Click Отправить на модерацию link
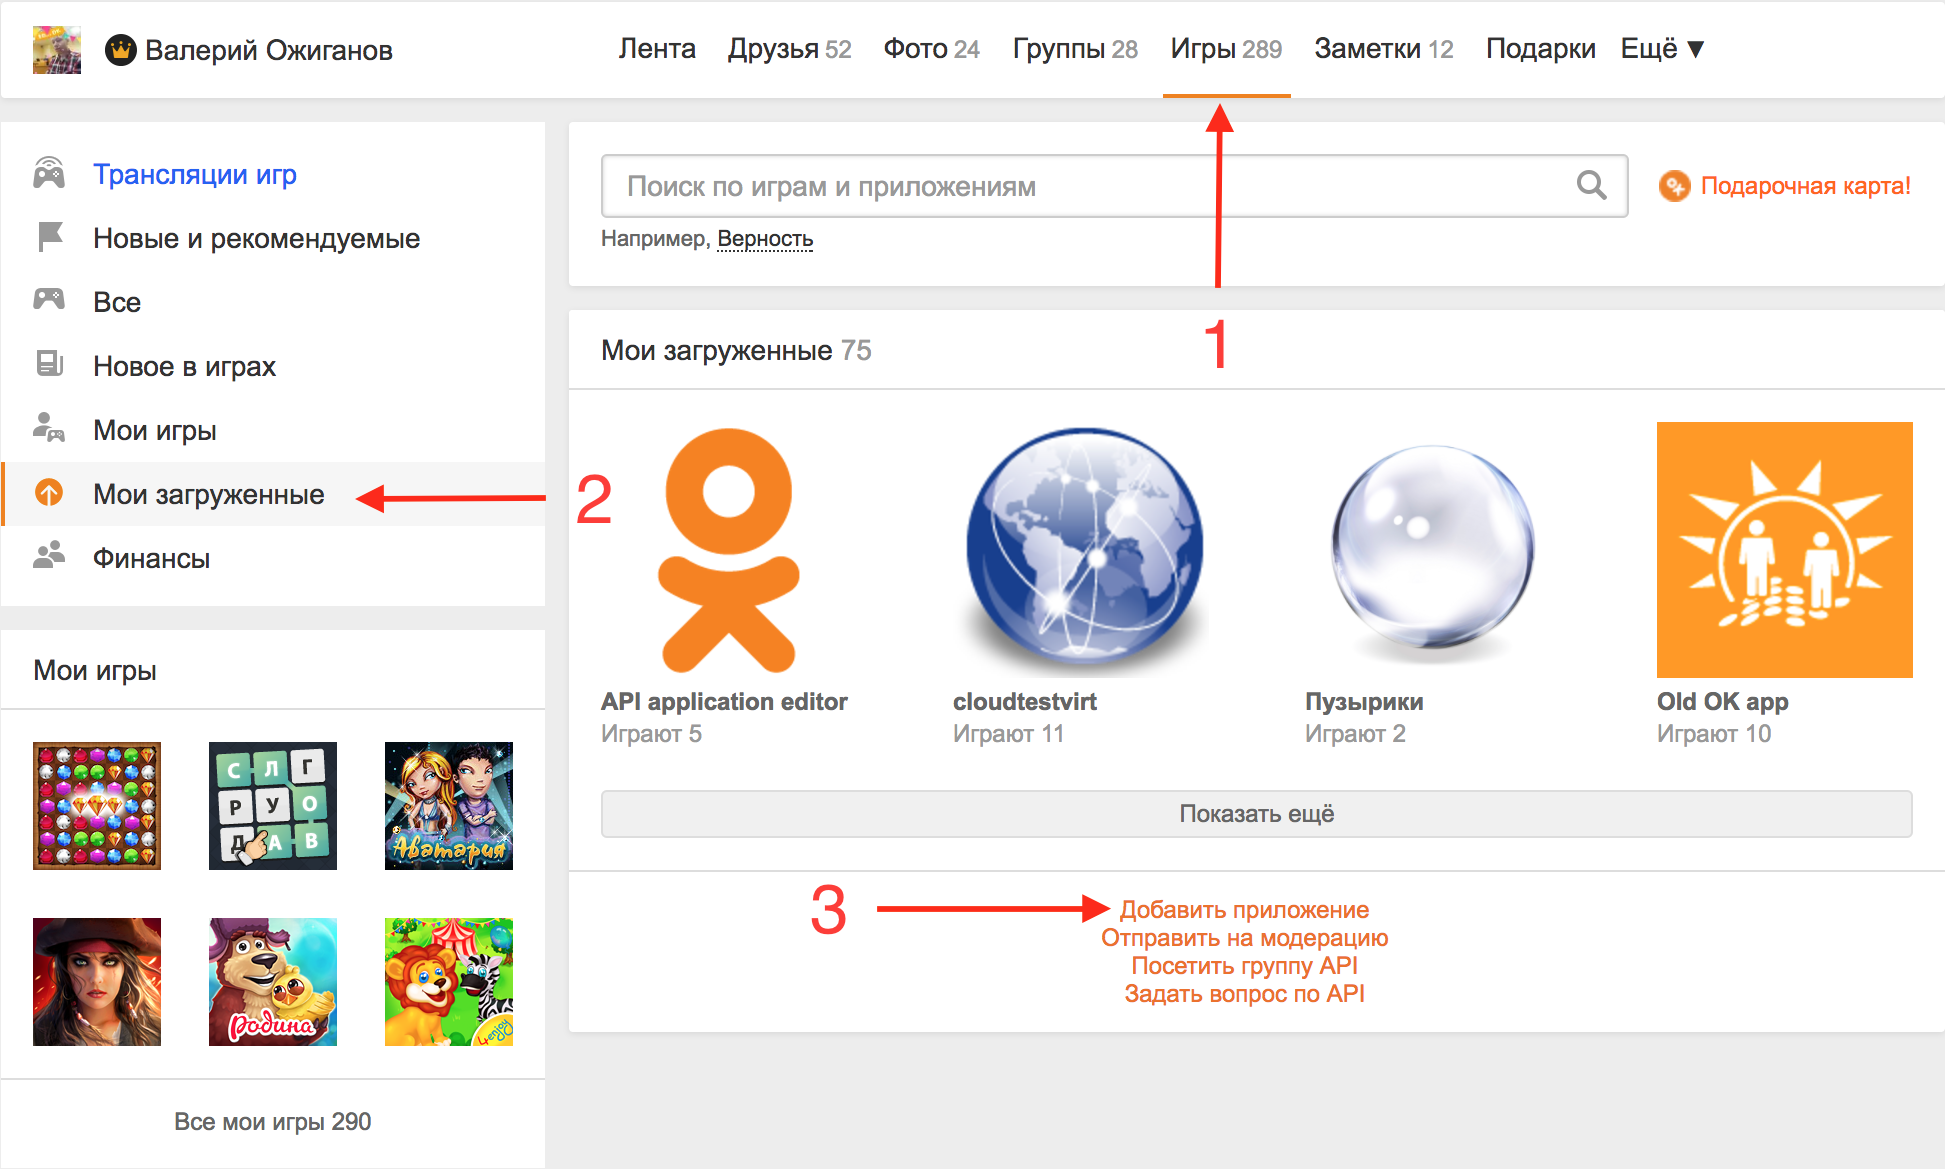Viewport: 1945px width, 1169px height. (1245, 938)
